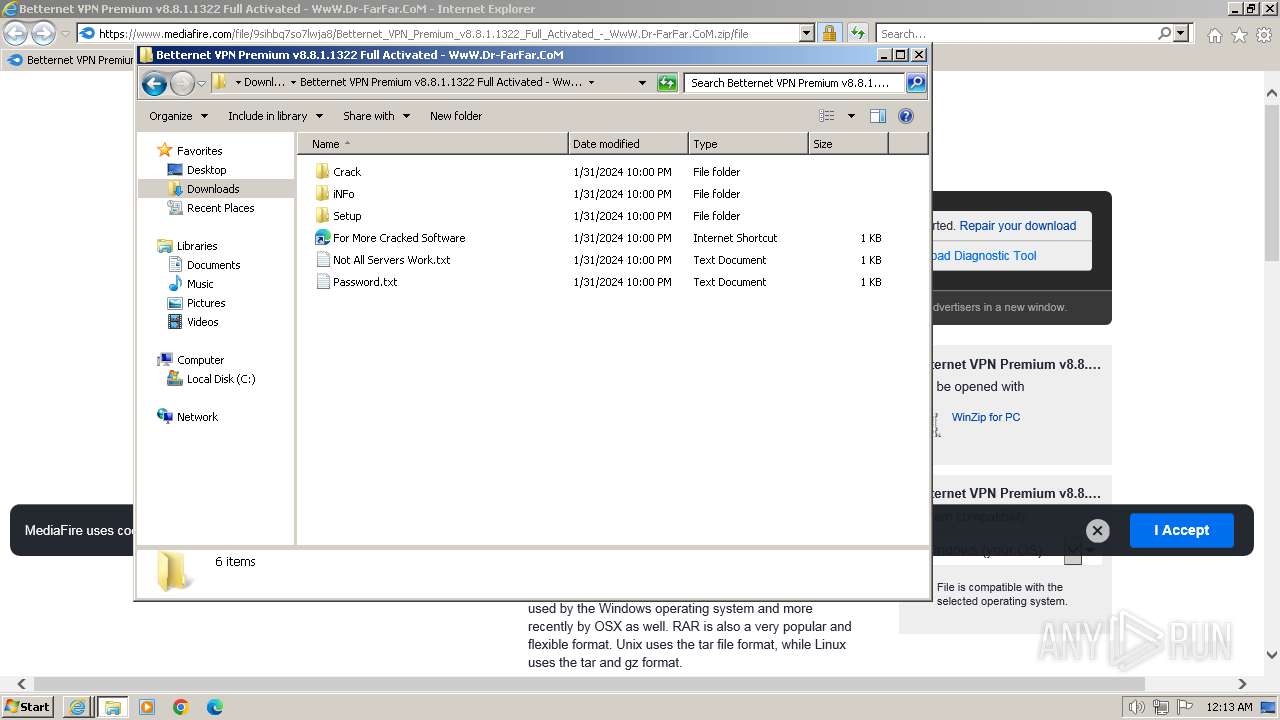
Task: Toggle the Explorer preview pane
Action: [878, 116]
